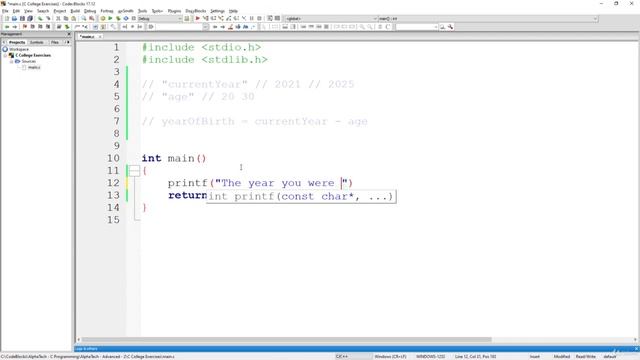
Task: Click the Rebuild icon
Action: 126,19
